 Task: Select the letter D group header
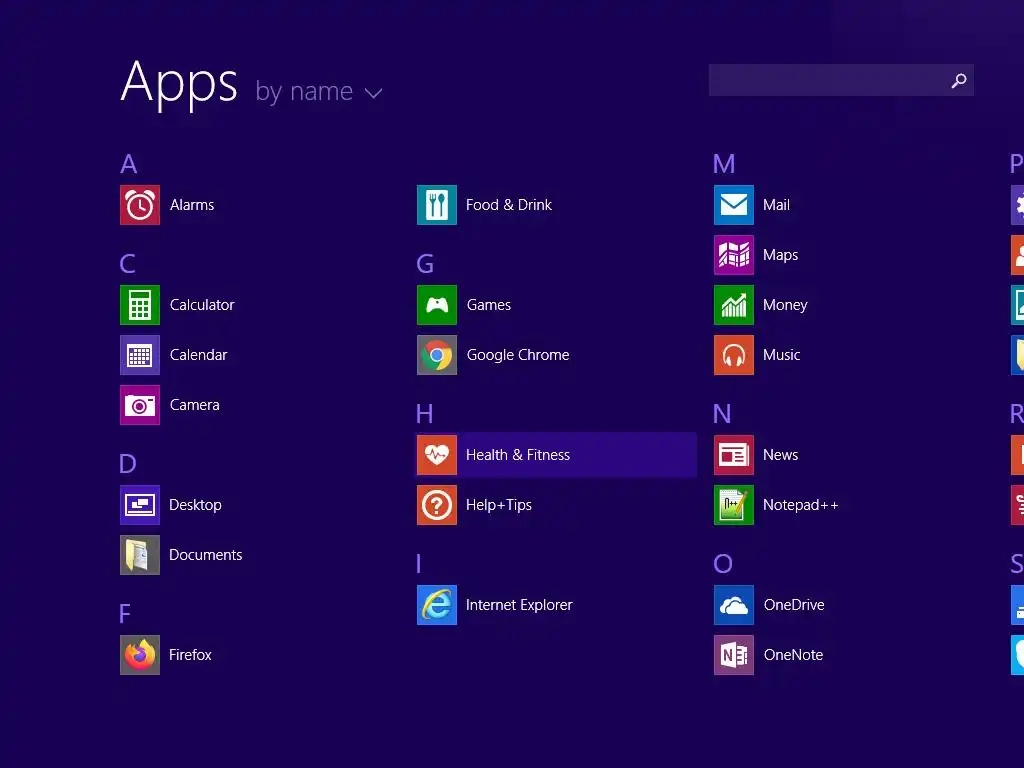128,464
